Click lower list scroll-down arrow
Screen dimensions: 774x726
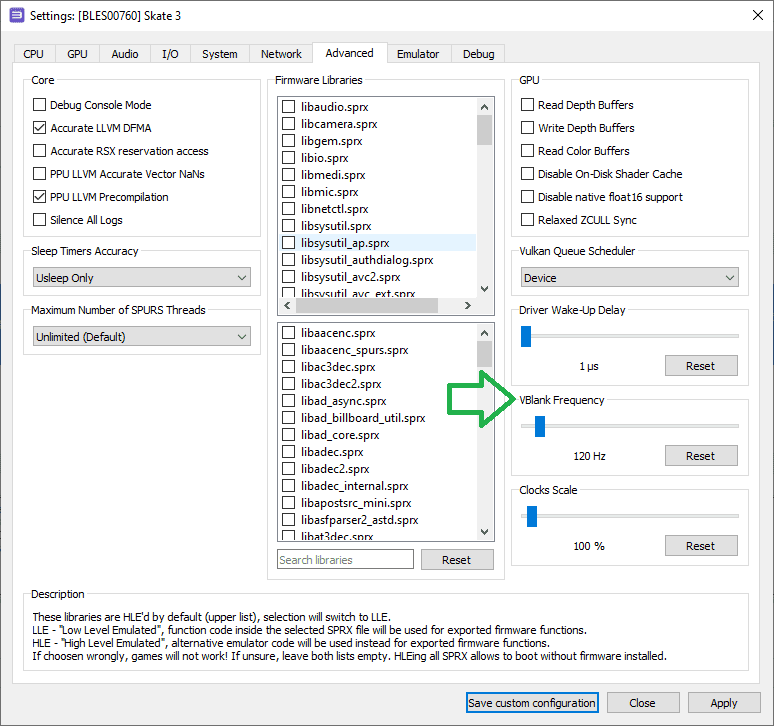tap(484, 532)
